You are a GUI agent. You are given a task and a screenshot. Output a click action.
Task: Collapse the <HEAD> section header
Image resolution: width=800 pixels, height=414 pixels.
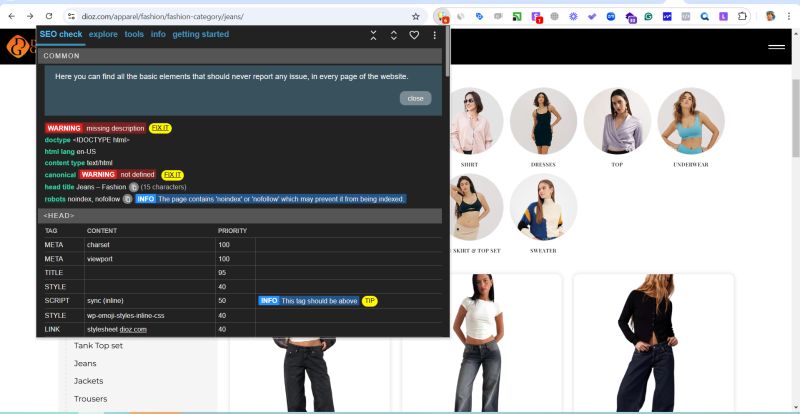pos(240,215)
